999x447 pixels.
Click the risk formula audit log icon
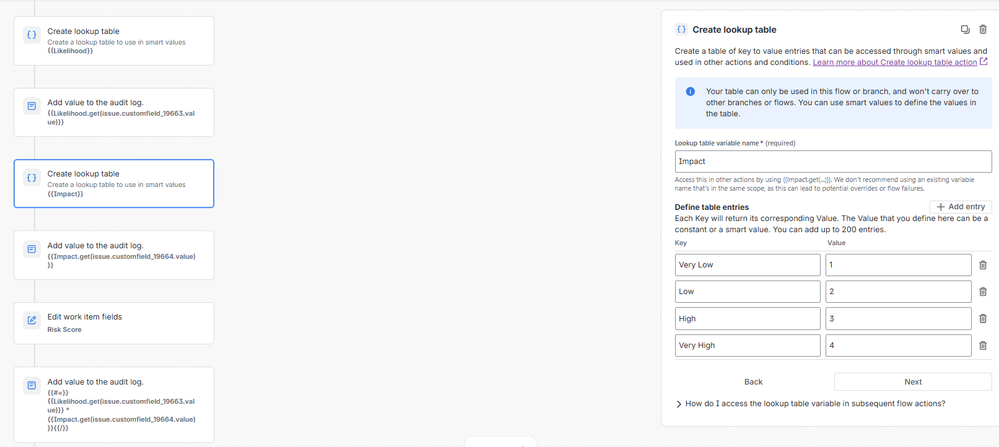(31, 385)
